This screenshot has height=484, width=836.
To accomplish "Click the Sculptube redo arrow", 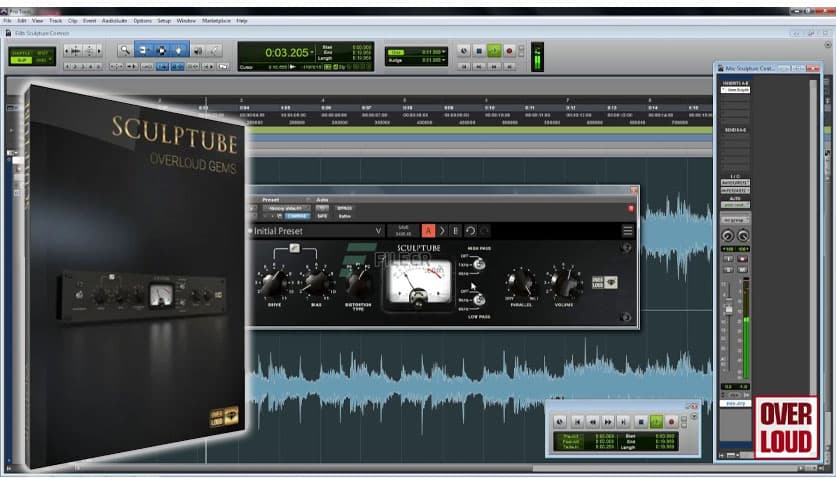I will [485, 230].
